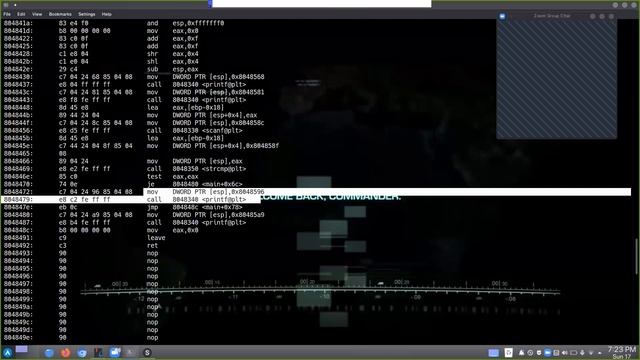Select the highlighted line 8048479 call printf
Image resolution: width=640 pixels, height=360 pixels.
point(131,200)
